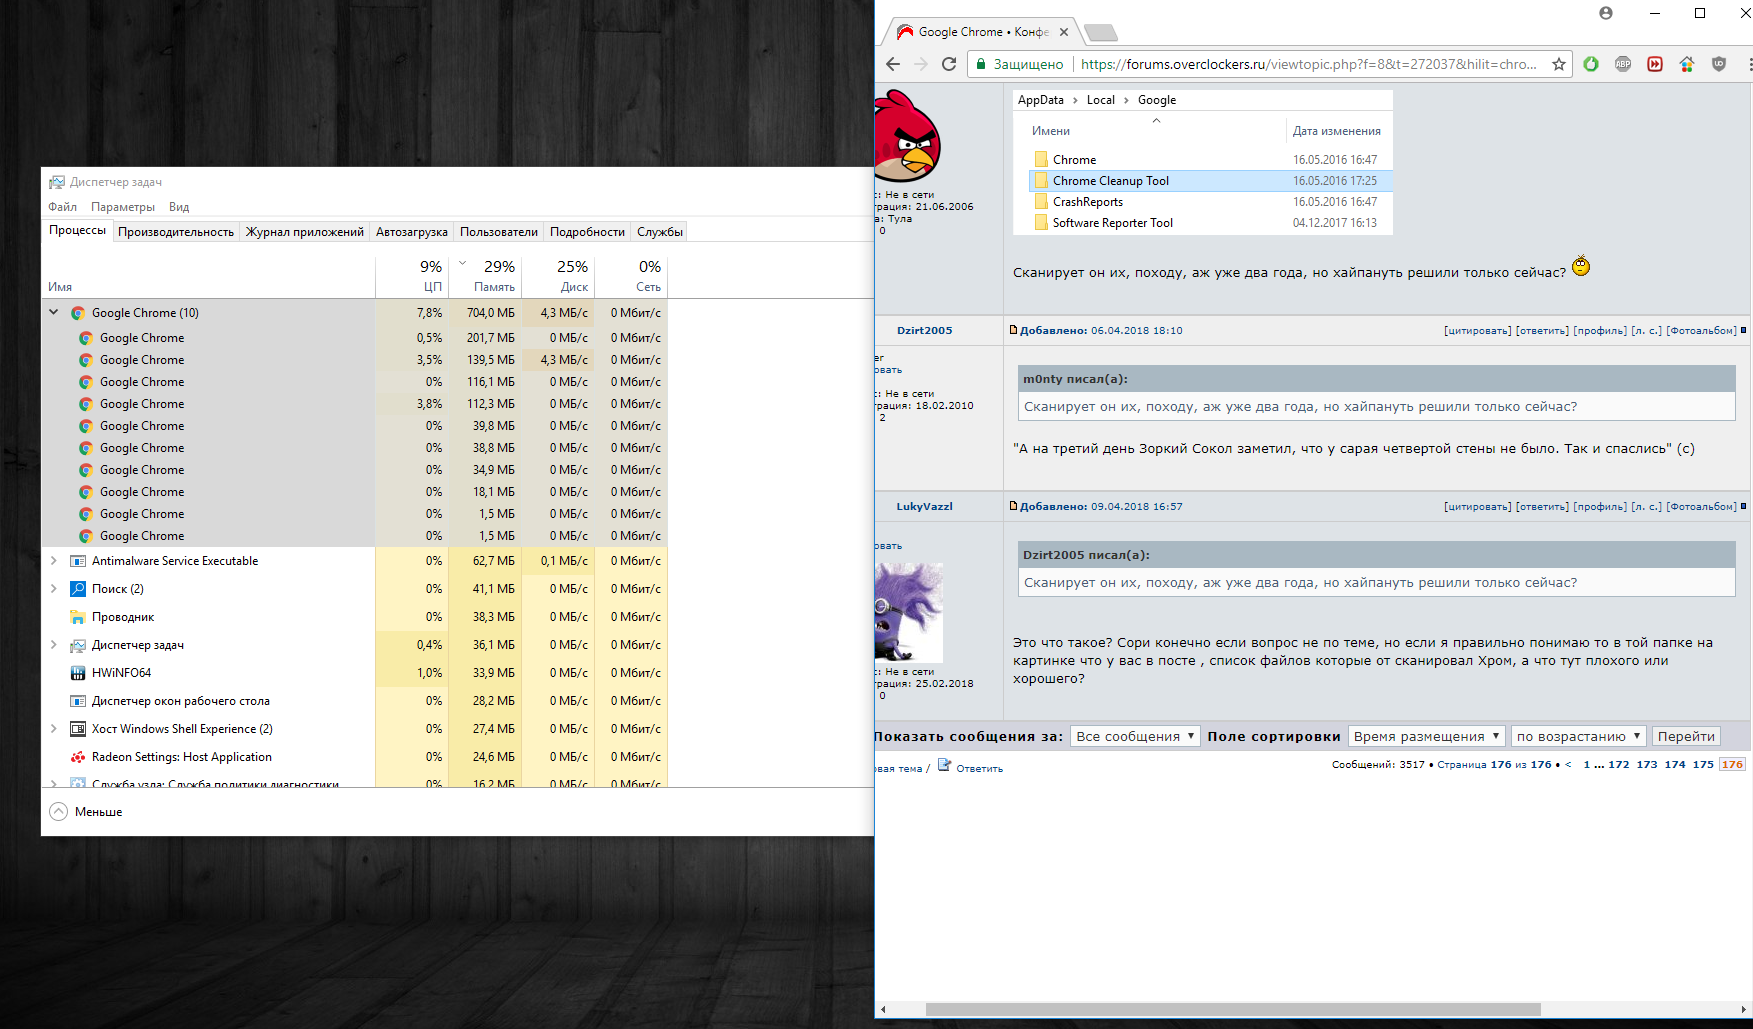This screenshot has width=1753, height=1029.
Task: Sort processes by Диск column
Action: click(558, 276)
